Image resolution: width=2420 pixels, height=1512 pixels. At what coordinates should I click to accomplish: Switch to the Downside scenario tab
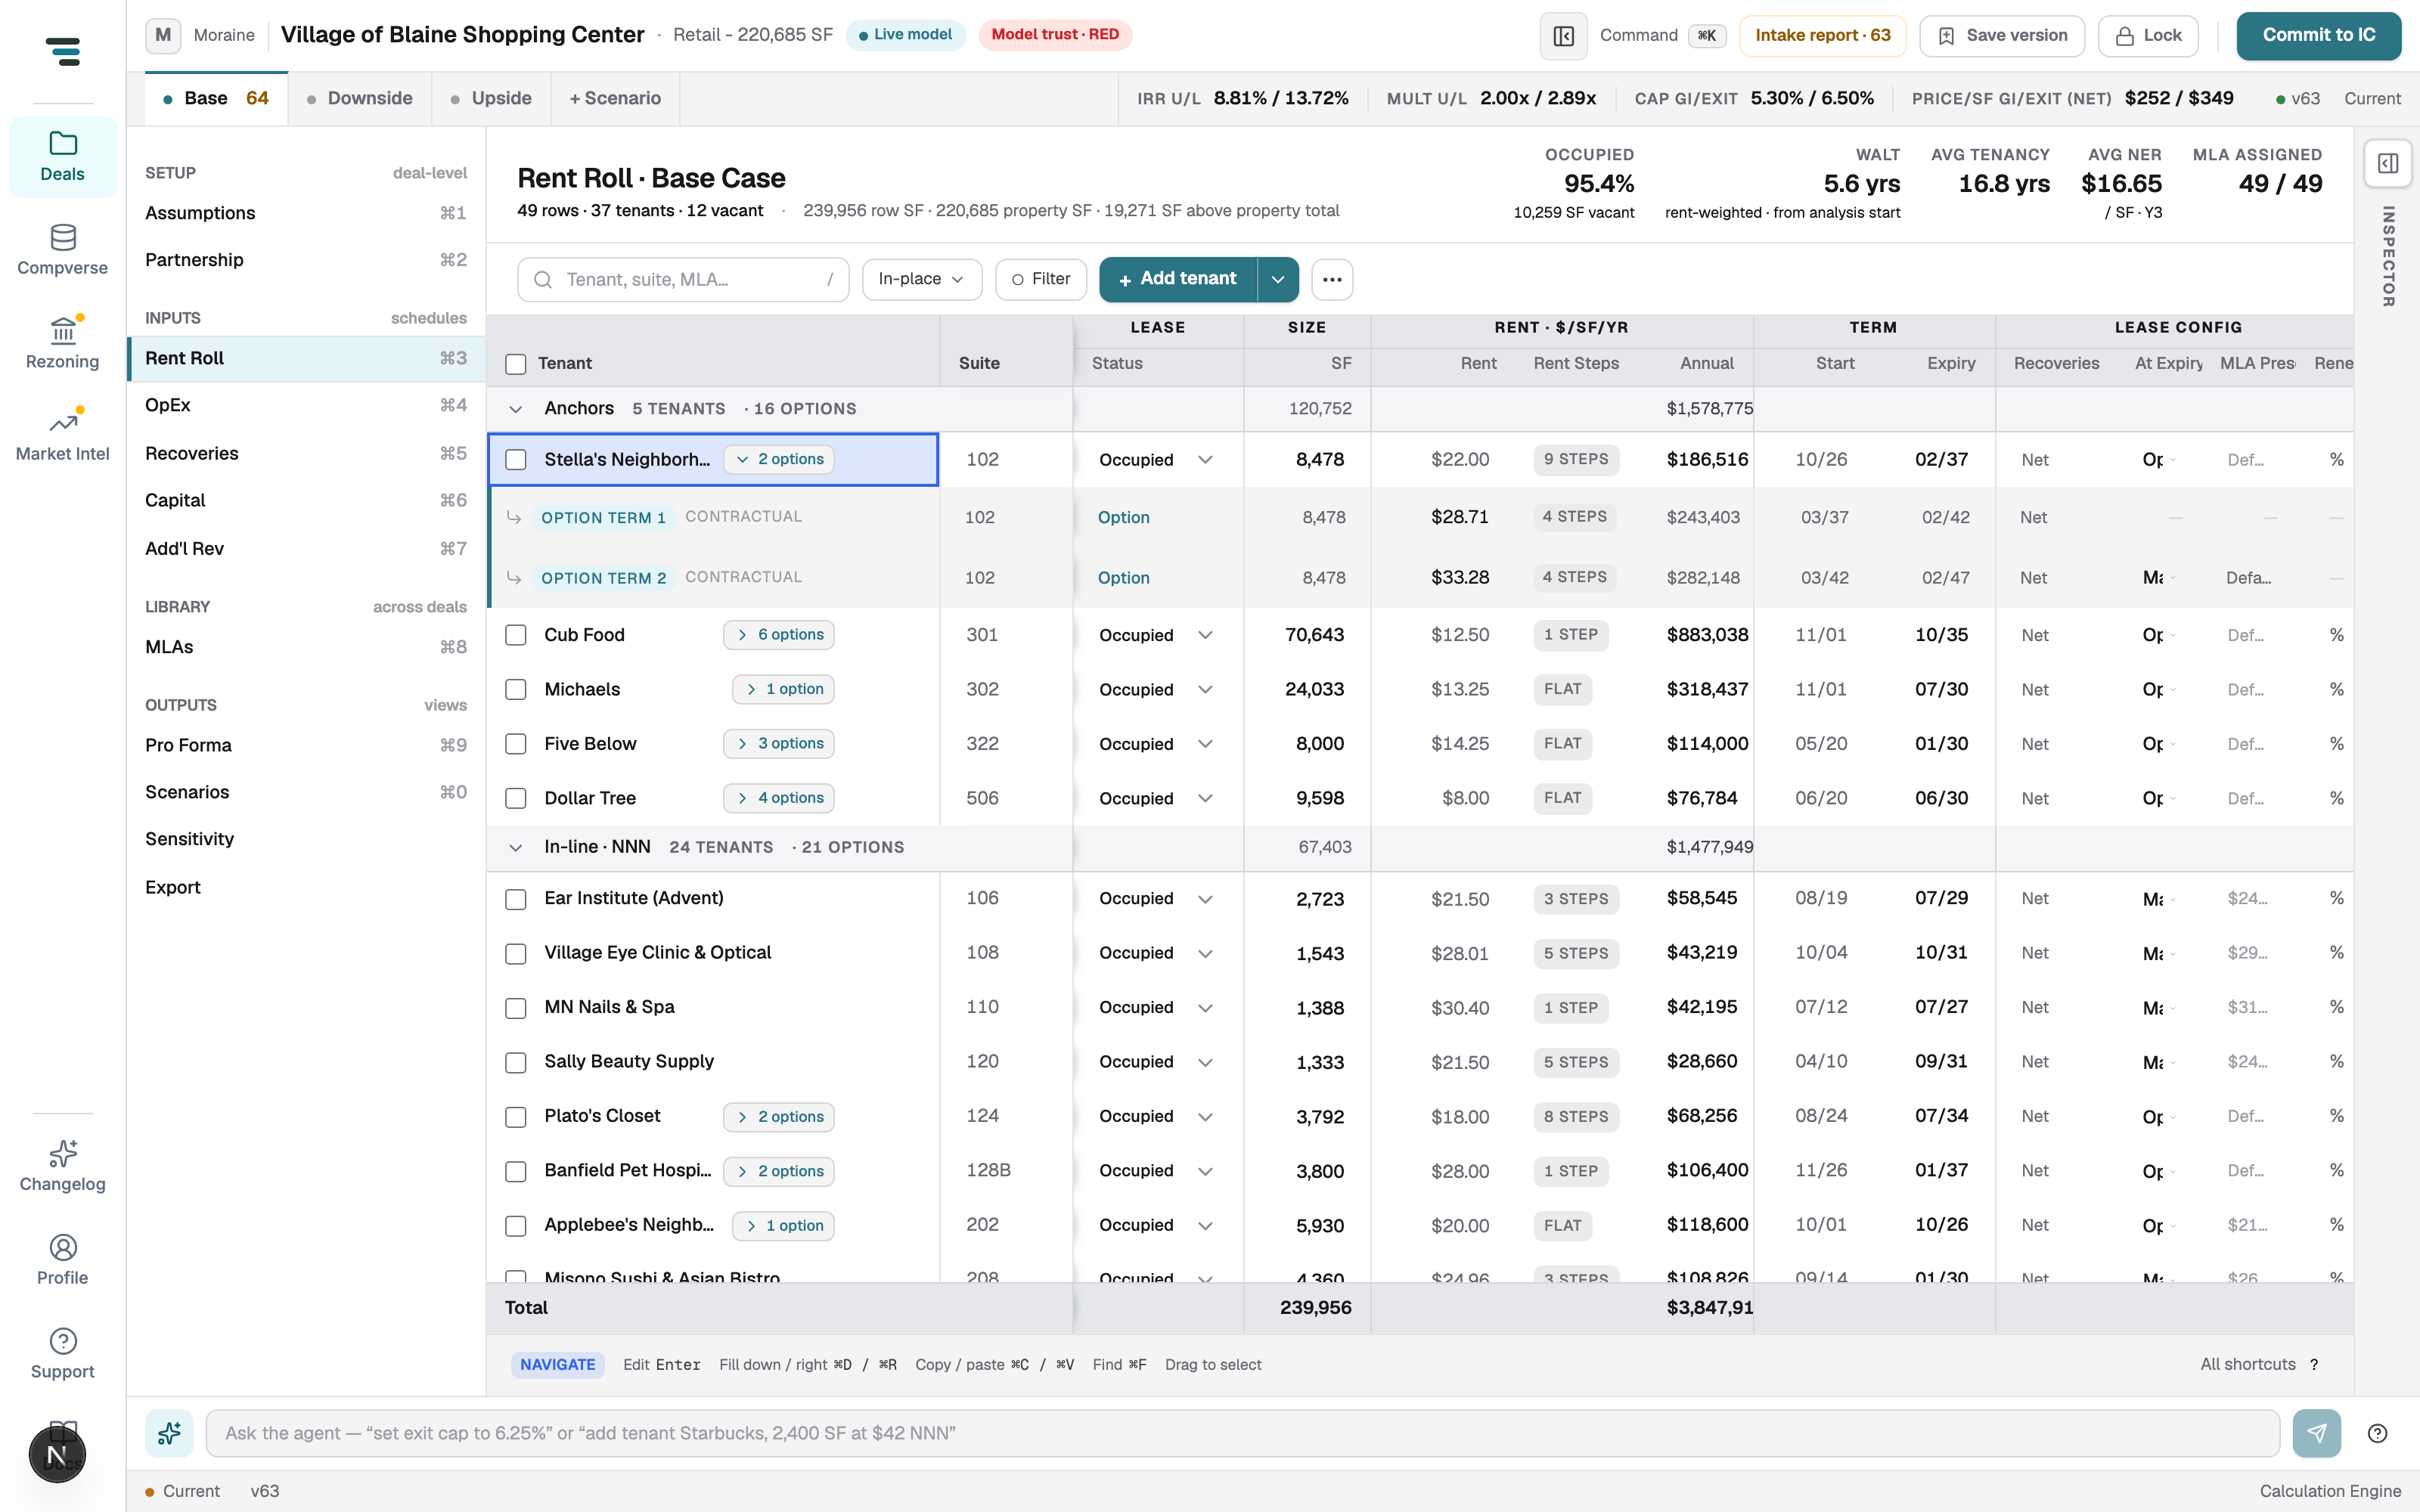(360, 98)
